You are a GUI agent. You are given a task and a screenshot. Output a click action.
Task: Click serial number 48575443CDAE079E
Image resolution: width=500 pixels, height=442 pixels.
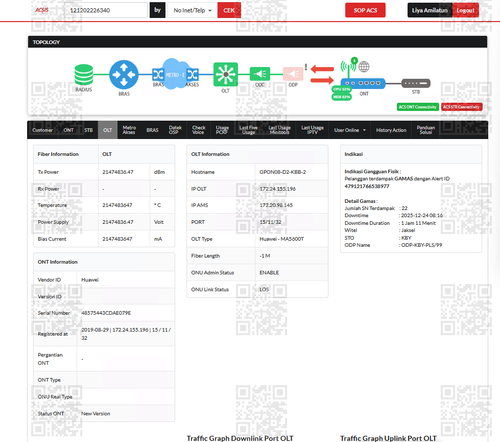click(x=106, y=313)
